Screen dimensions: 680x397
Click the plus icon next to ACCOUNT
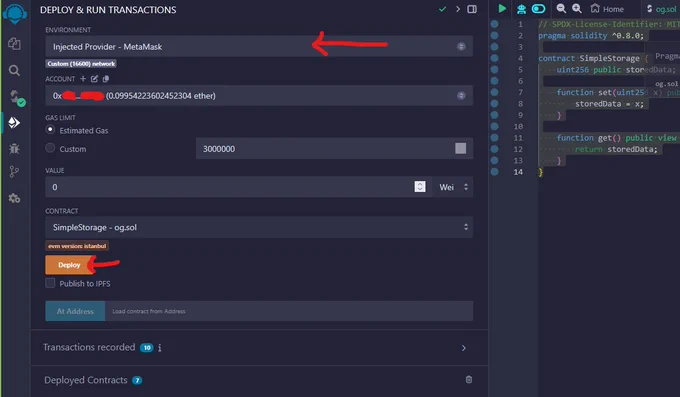[x=83, y=79]
